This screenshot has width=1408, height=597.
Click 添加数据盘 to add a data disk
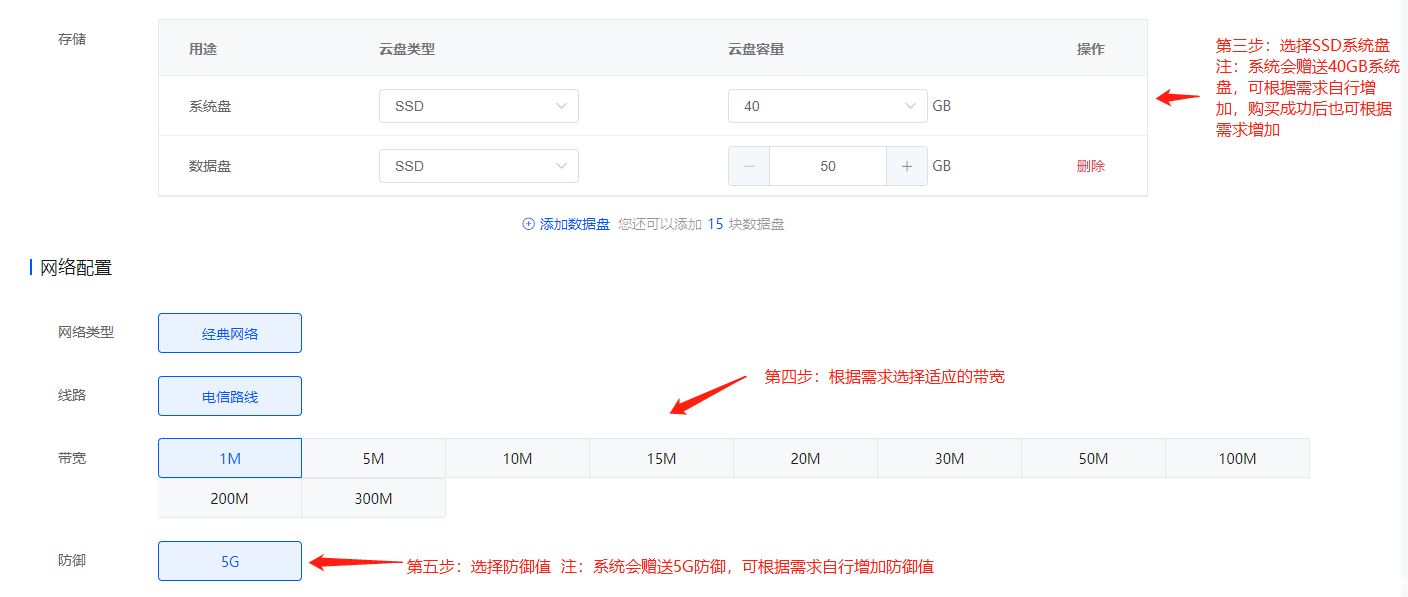point(567,224)
